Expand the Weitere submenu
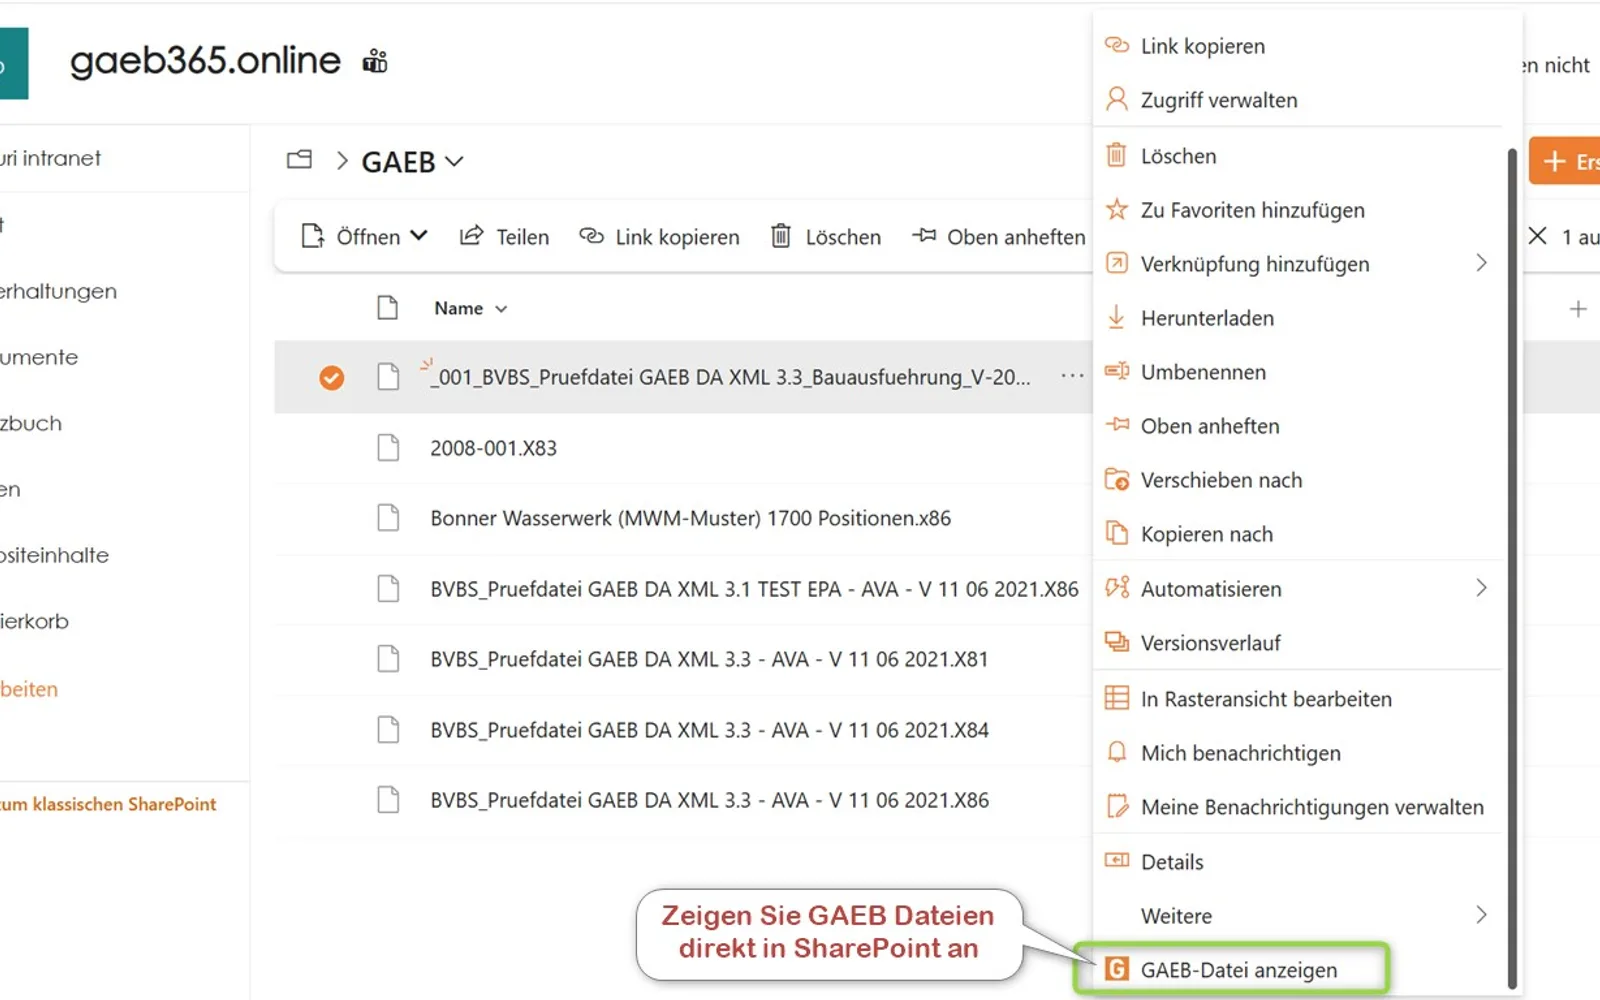 pyautogui.click(x=1481, y=915)
